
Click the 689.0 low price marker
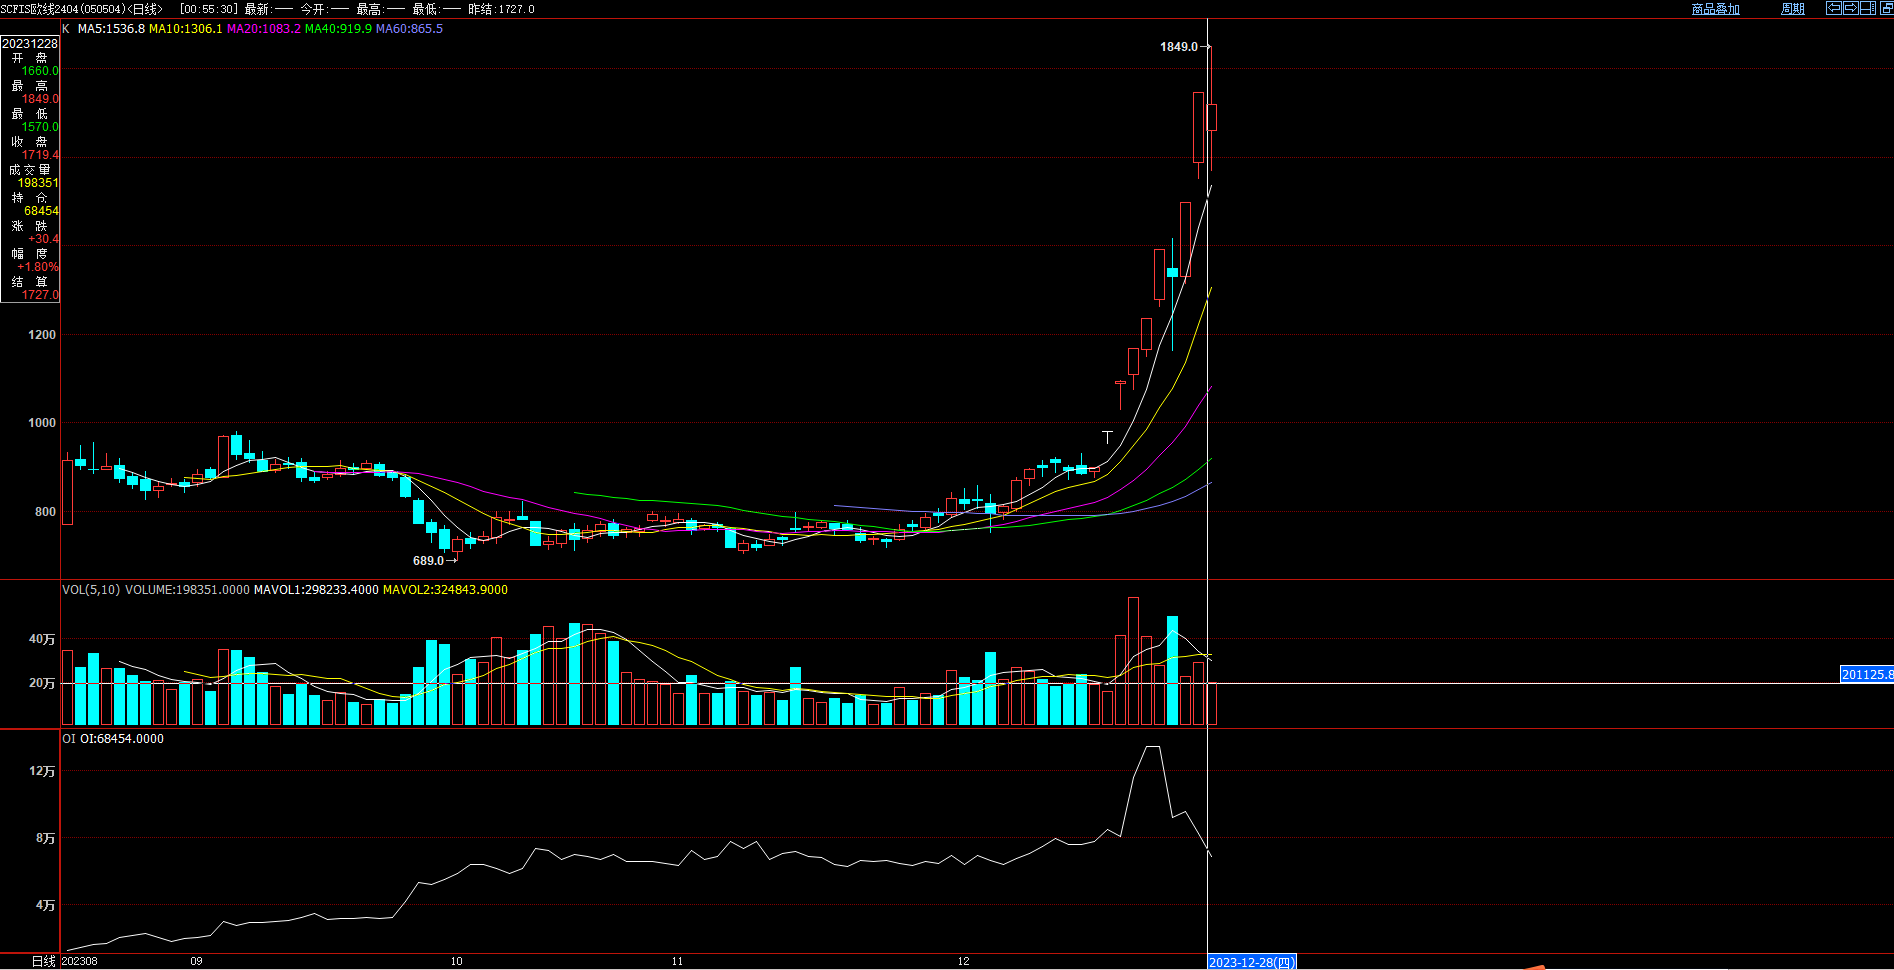429,561
